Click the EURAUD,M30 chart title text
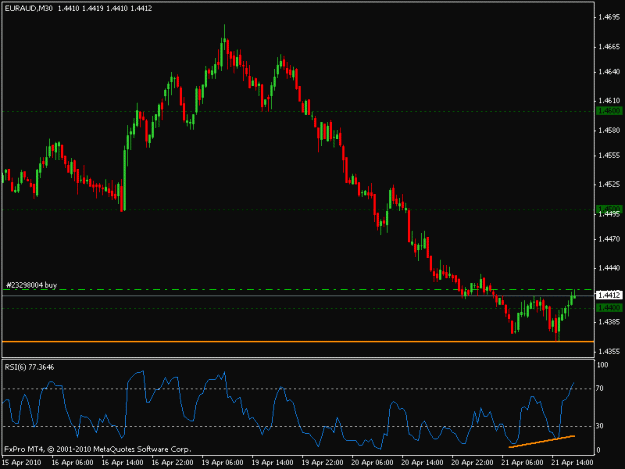This screenshot has width=625, height=469. [28, 8]
